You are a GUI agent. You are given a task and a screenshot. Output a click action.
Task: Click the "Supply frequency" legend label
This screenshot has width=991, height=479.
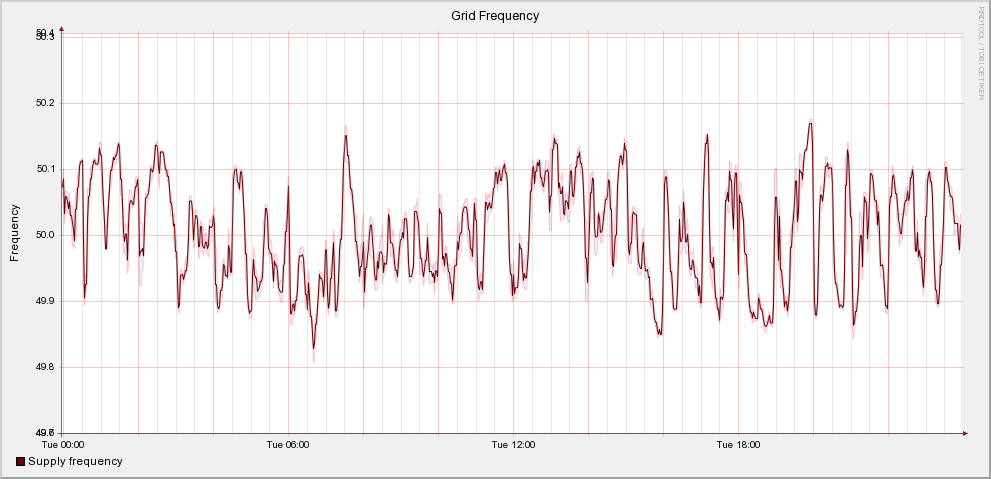(x=75, y=461)
